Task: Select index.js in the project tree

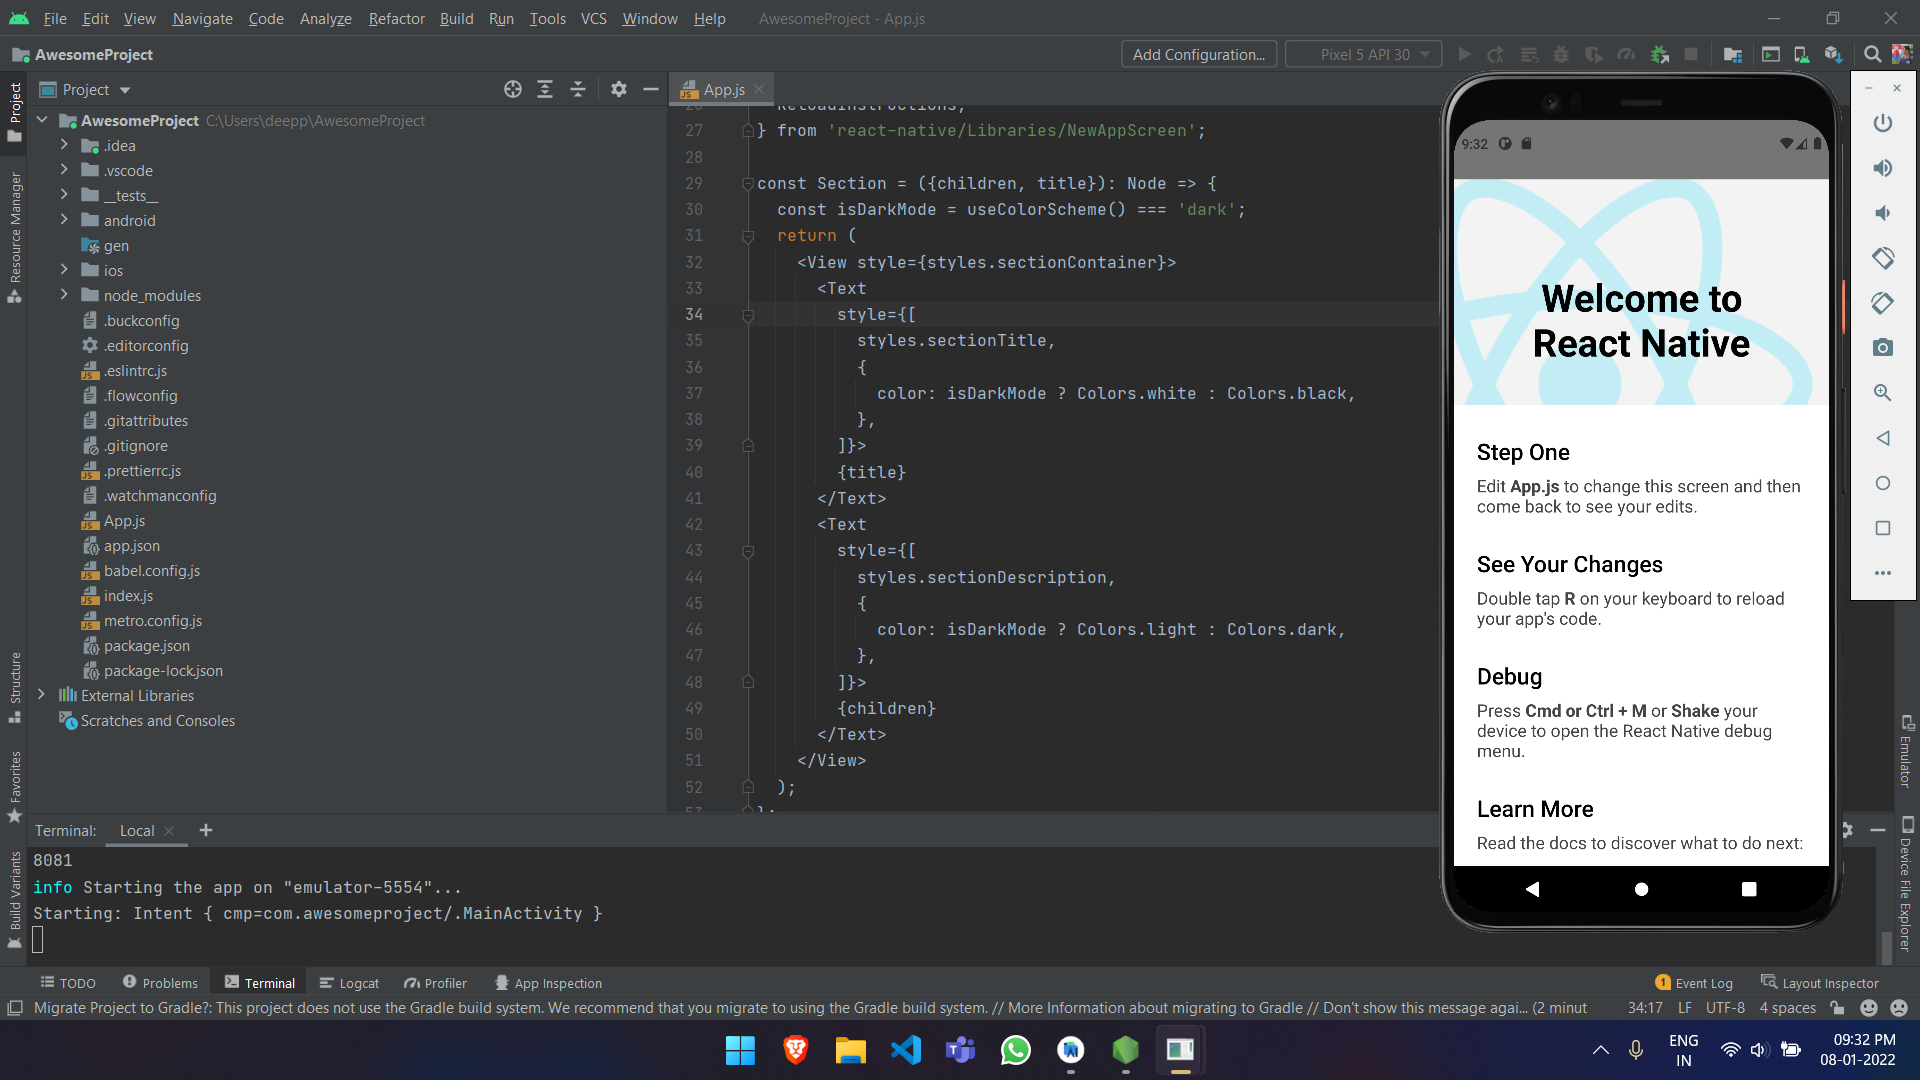Action: pos(128,595)
